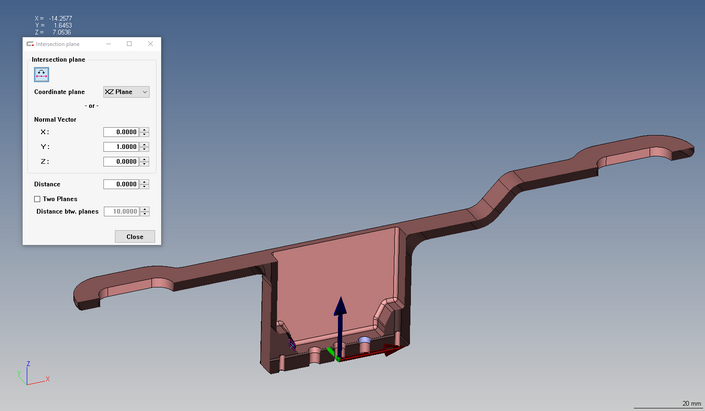The height and width of the screenshot is (411, 705).
Task: Minimize the Intersection plane dialog
Action: 109,44
